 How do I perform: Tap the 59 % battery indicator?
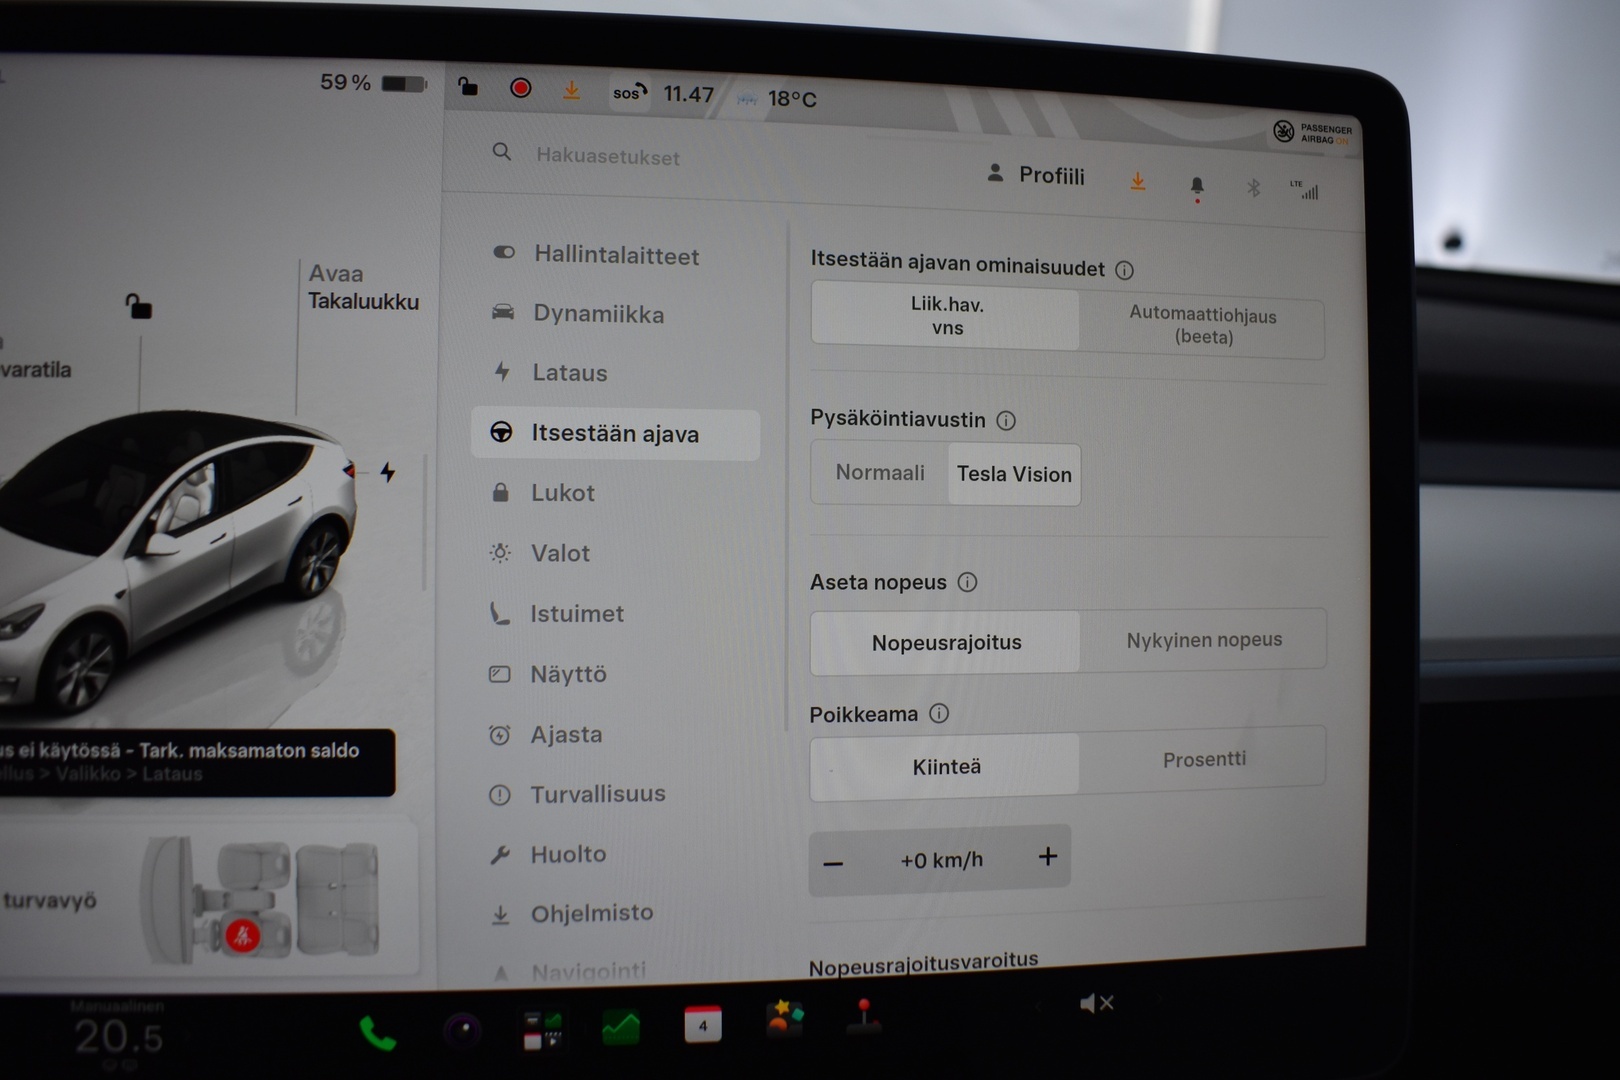tap(372, 83)
